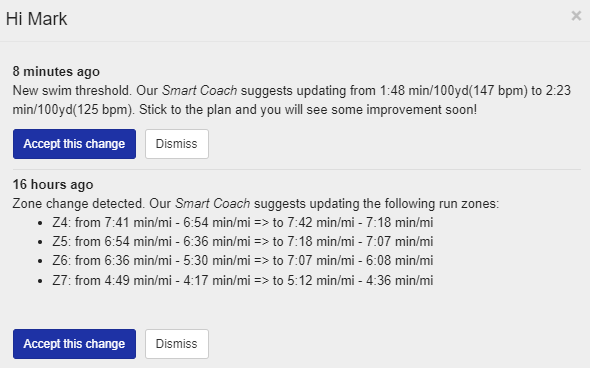Click Smart Coach in swim threshold message

point(199,91)
